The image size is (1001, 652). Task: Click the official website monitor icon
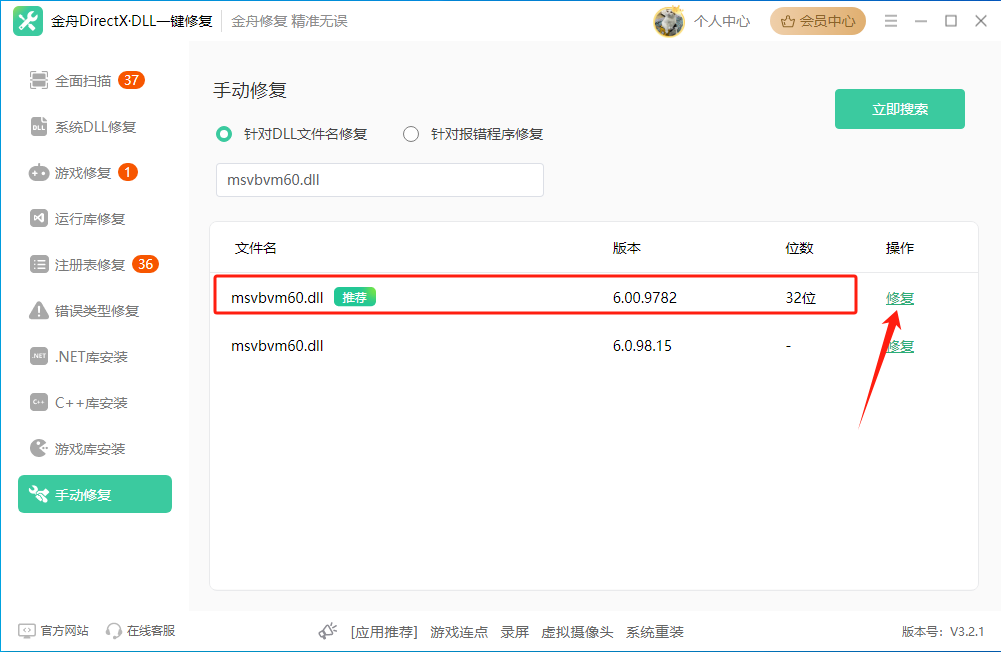click(27, 631)
